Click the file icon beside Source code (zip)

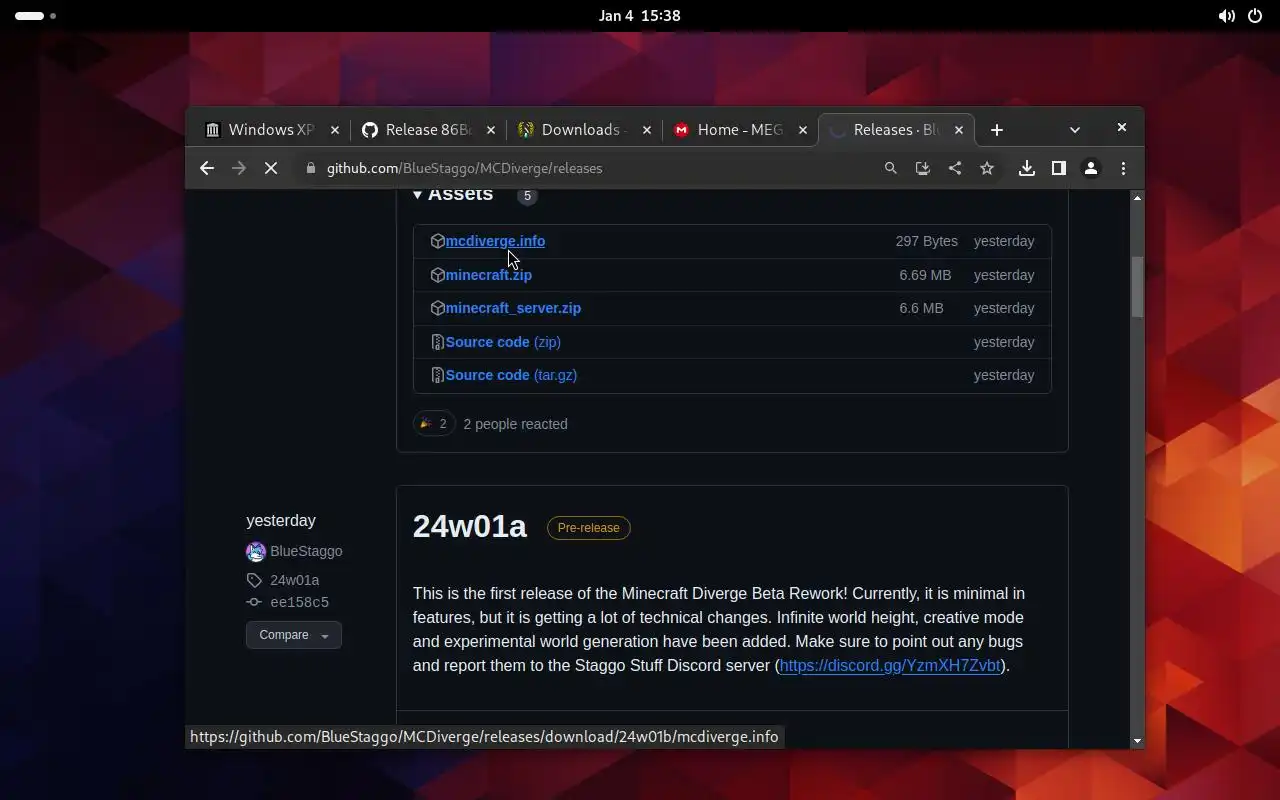[x=437, y=342]
